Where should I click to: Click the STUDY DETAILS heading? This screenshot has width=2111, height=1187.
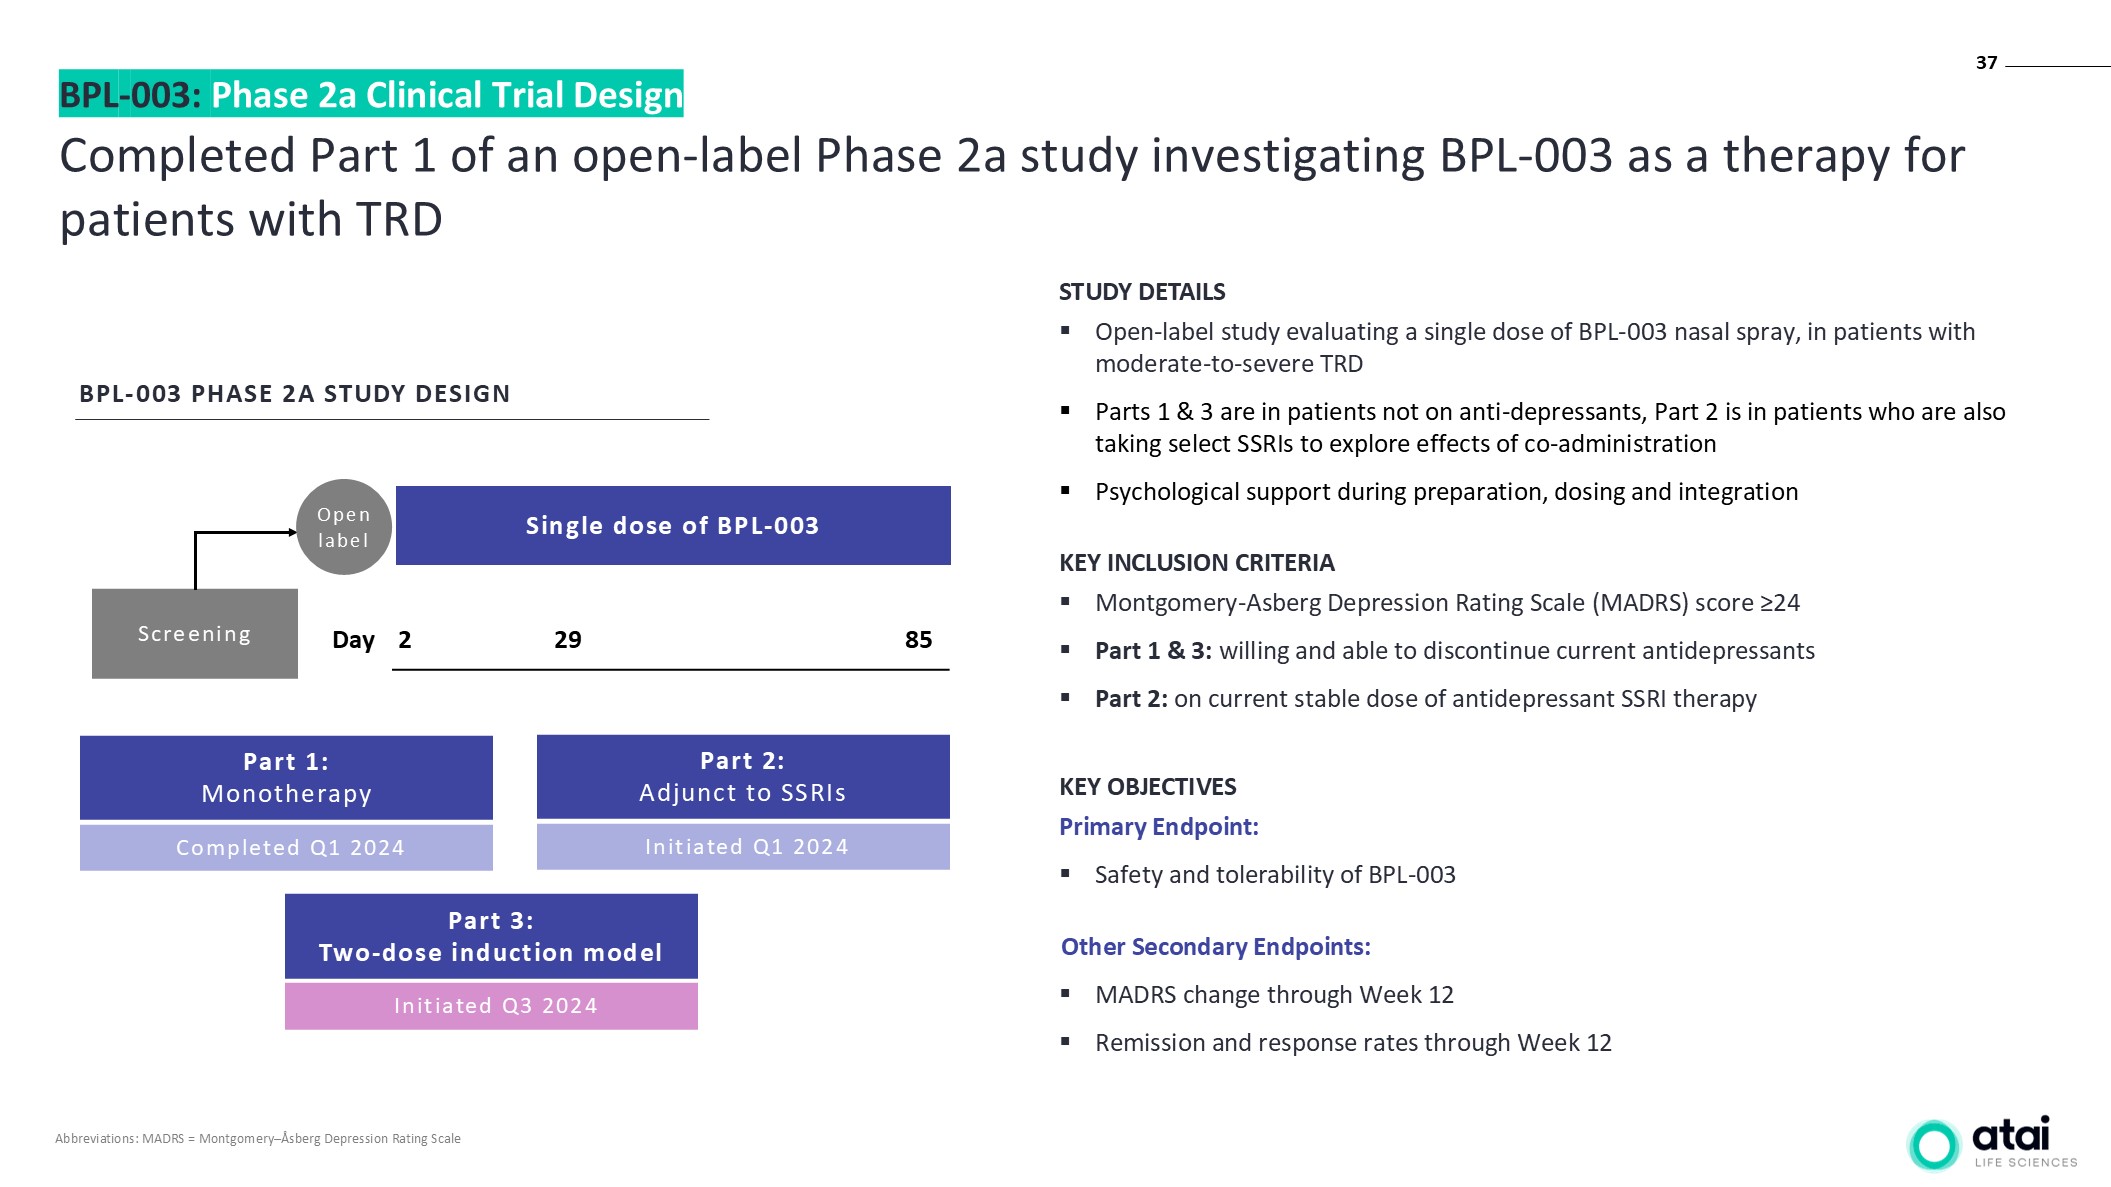(x=1141, y=292)
